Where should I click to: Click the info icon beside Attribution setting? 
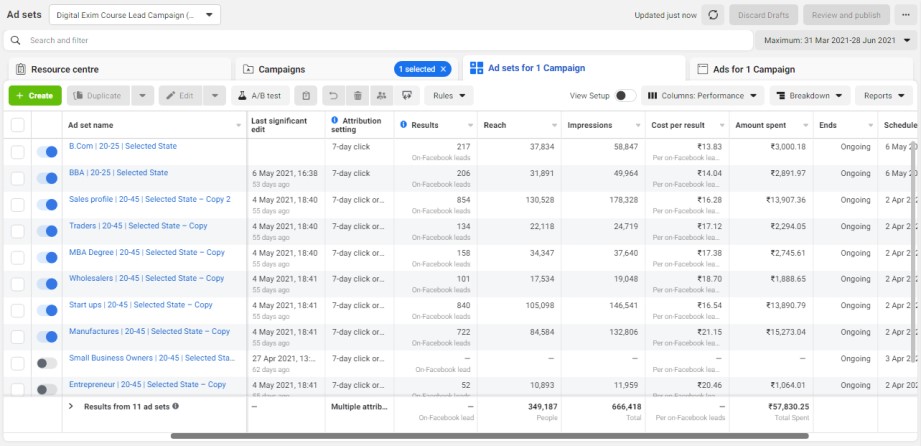[335, 120]
